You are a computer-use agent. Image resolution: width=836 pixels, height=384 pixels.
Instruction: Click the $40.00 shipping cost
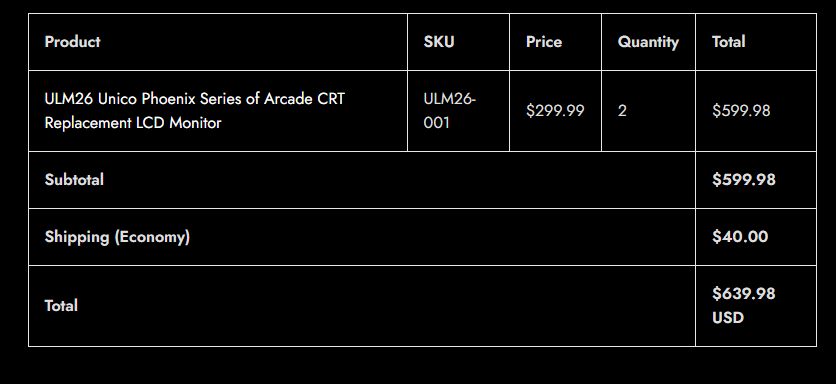click(740, 237)
